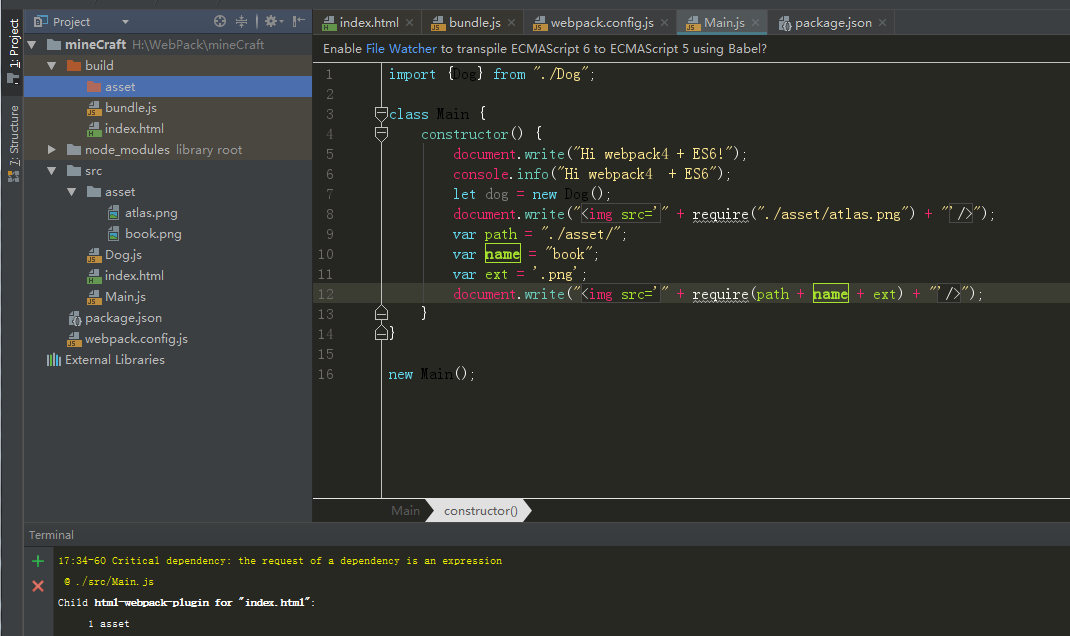Toggle fold end marker on line 14

coord(381,333)
